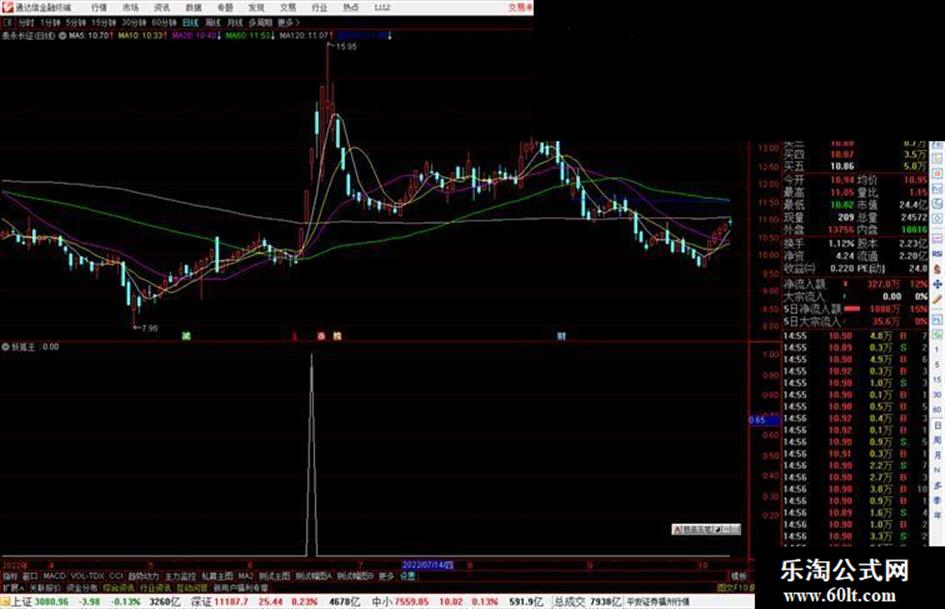Select the pencil drawing tool in sidebar
Screen dimensions: 945x609
click(x=937, y=300)
